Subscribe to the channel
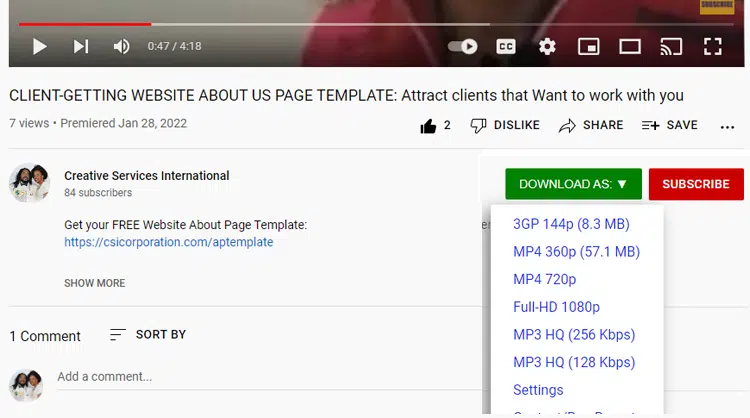Screen dimensions: 750x418 click(696, 184)
